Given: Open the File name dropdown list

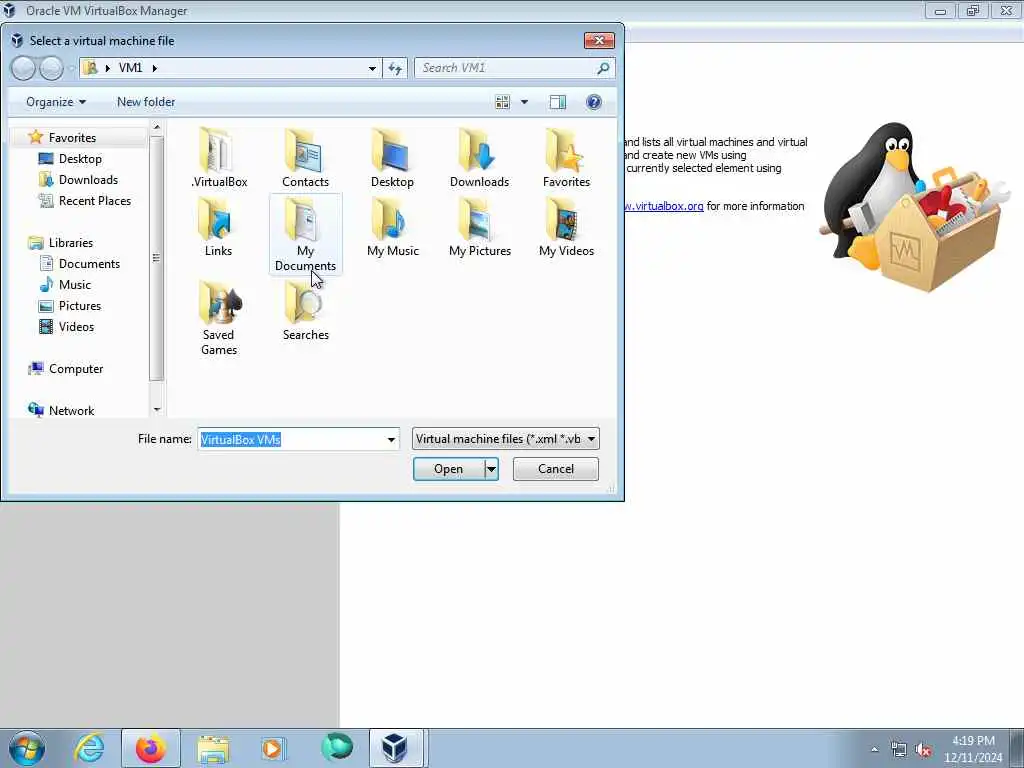Looking at the screenshot, I should click(391, 440).
